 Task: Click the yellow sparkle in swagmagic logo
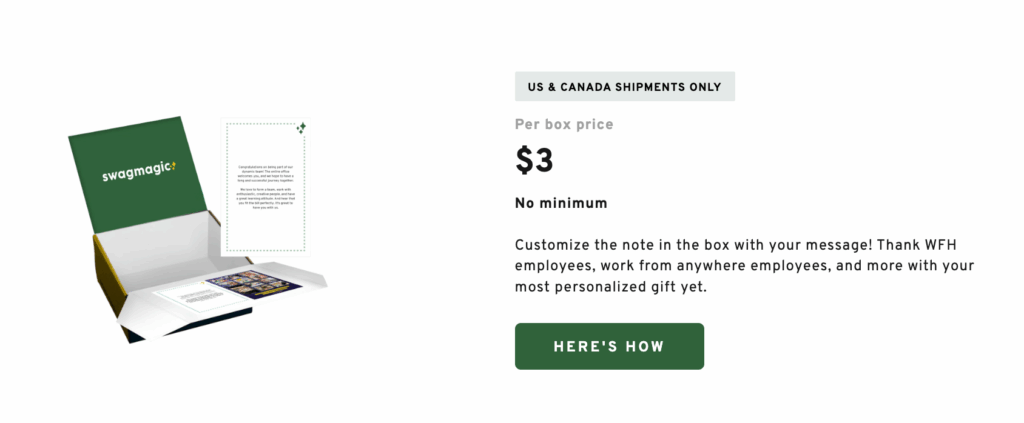(172, 166)
